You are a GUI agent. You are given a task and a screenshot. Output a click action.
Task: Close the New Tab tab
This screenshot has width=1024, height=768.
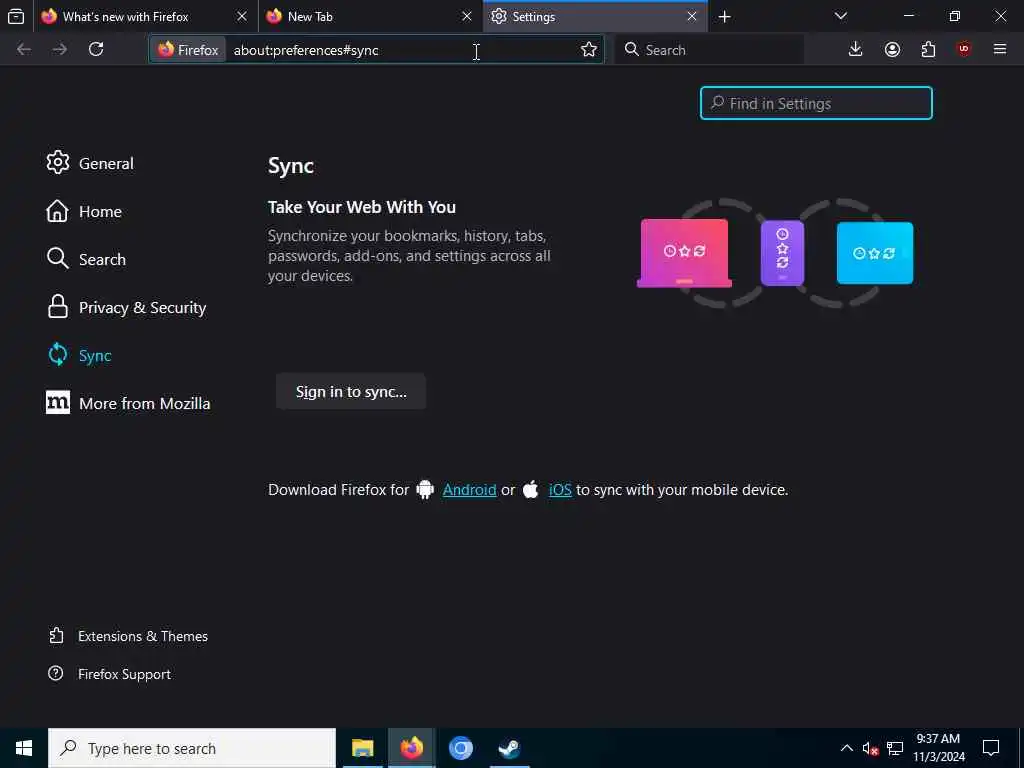(466, 16)
